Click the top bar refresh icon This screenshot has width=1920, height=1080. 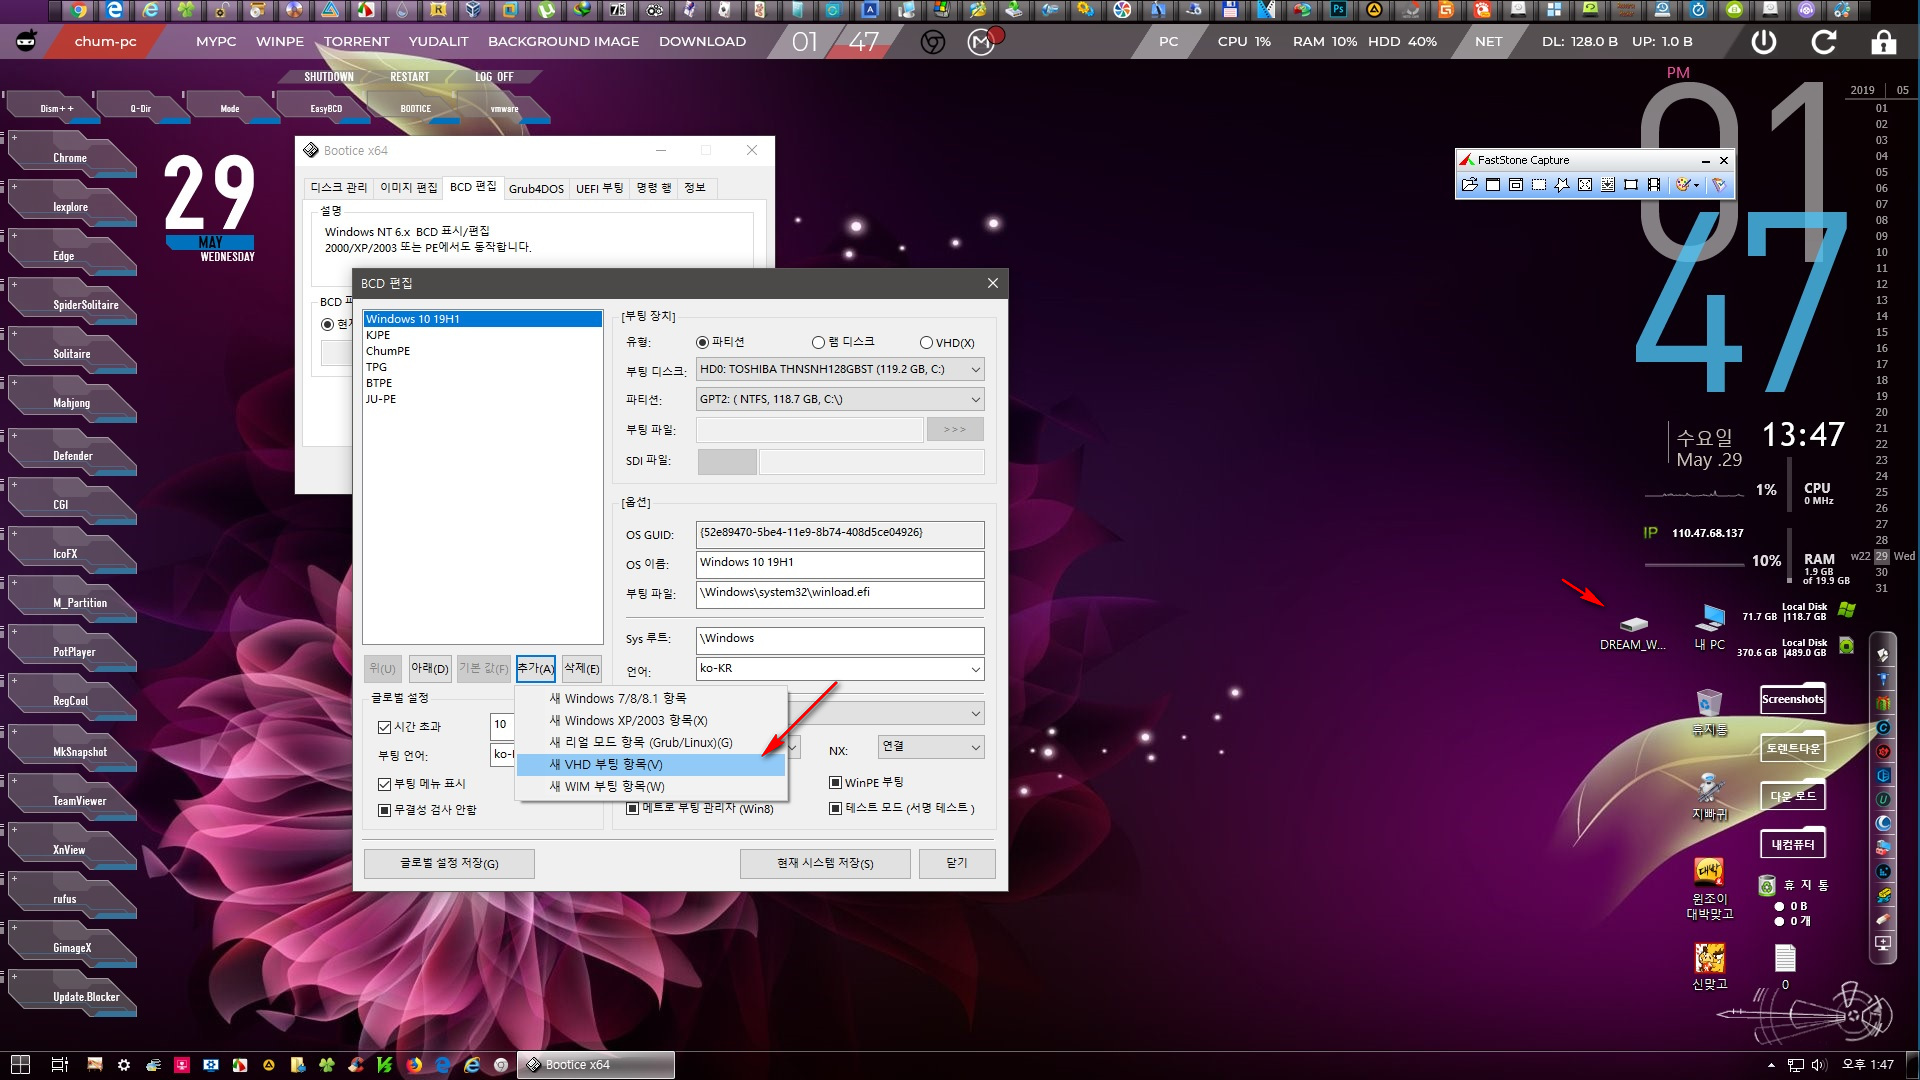1824,42
